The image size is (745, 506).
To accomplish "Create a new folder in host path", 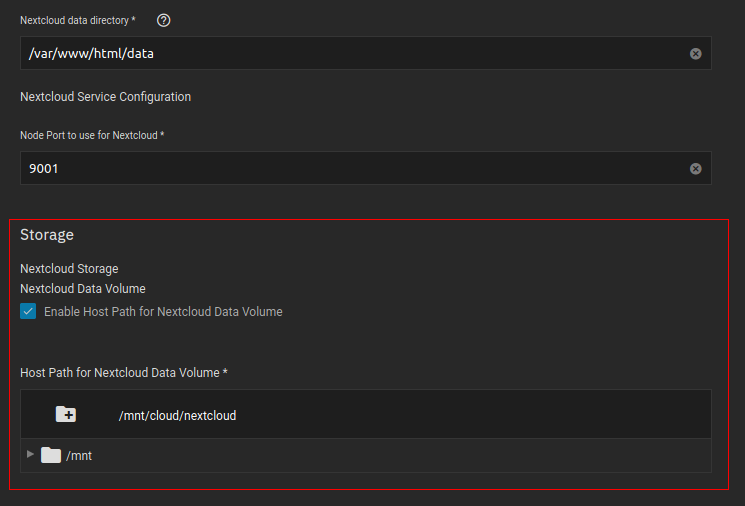I will (66, 415).
